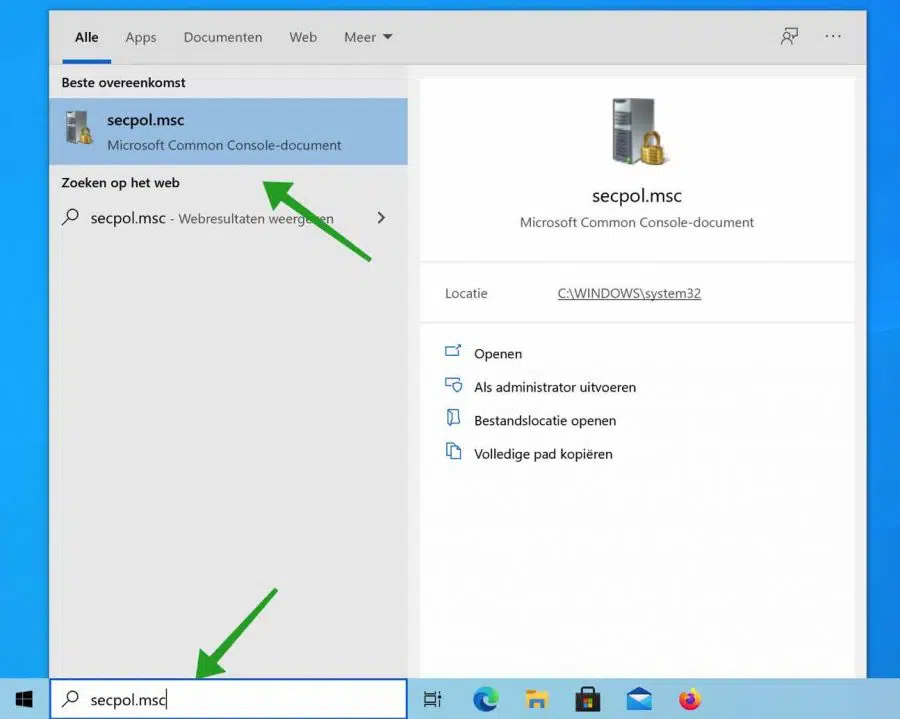
Task: Open Microsoft Store from the taskbar
Action: click(x=588, y=699)
